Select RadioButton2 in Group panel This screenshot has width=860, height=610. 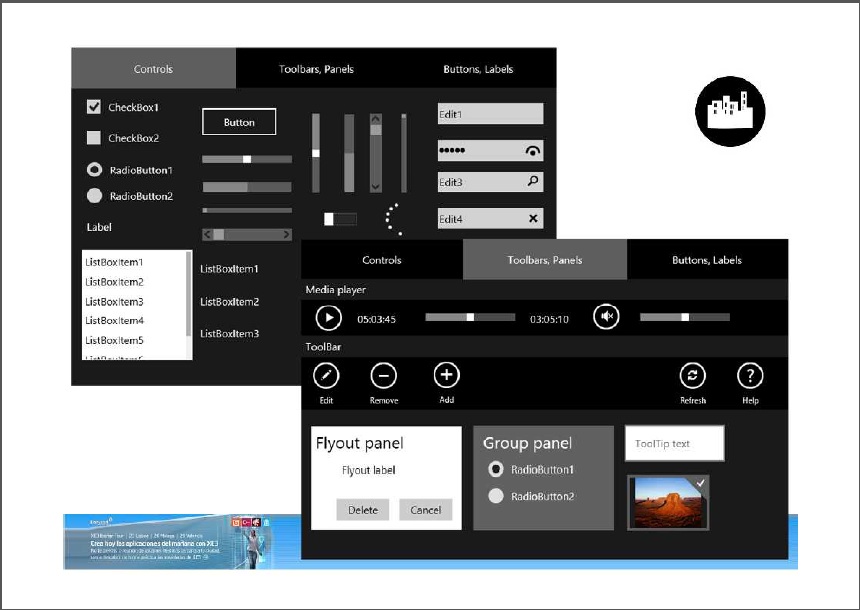coord(495,496)
